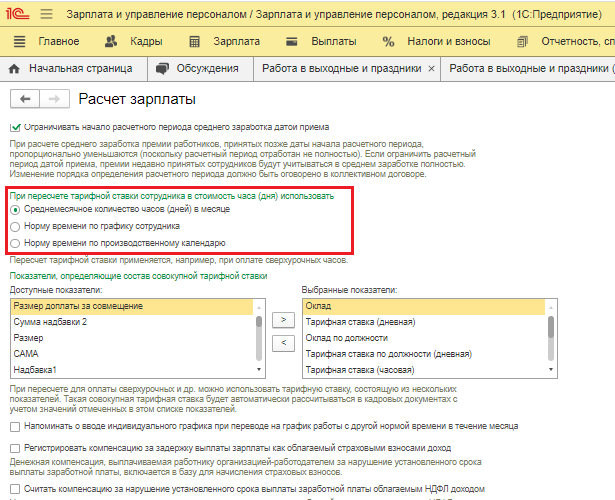Viewport: 615px width, 500px height.
Task: Select Норму времени по производственному календарю
Action: [15, 244]
